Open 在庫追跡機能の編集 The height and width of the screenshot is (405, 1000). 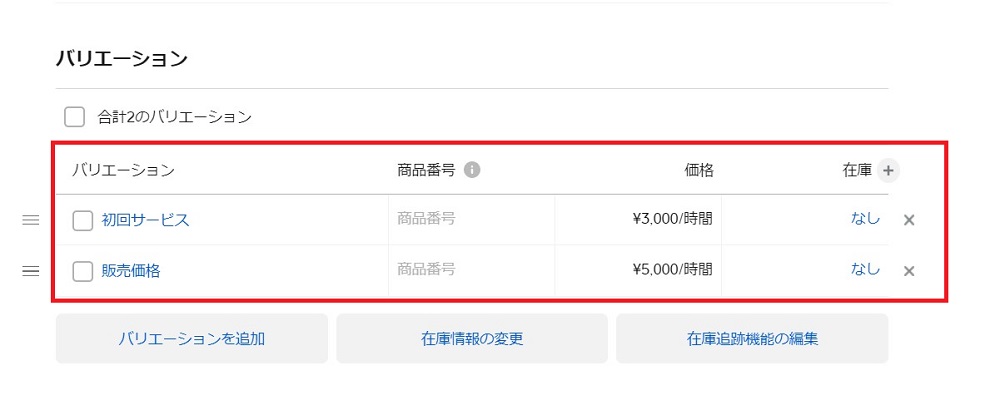point(752,338)
